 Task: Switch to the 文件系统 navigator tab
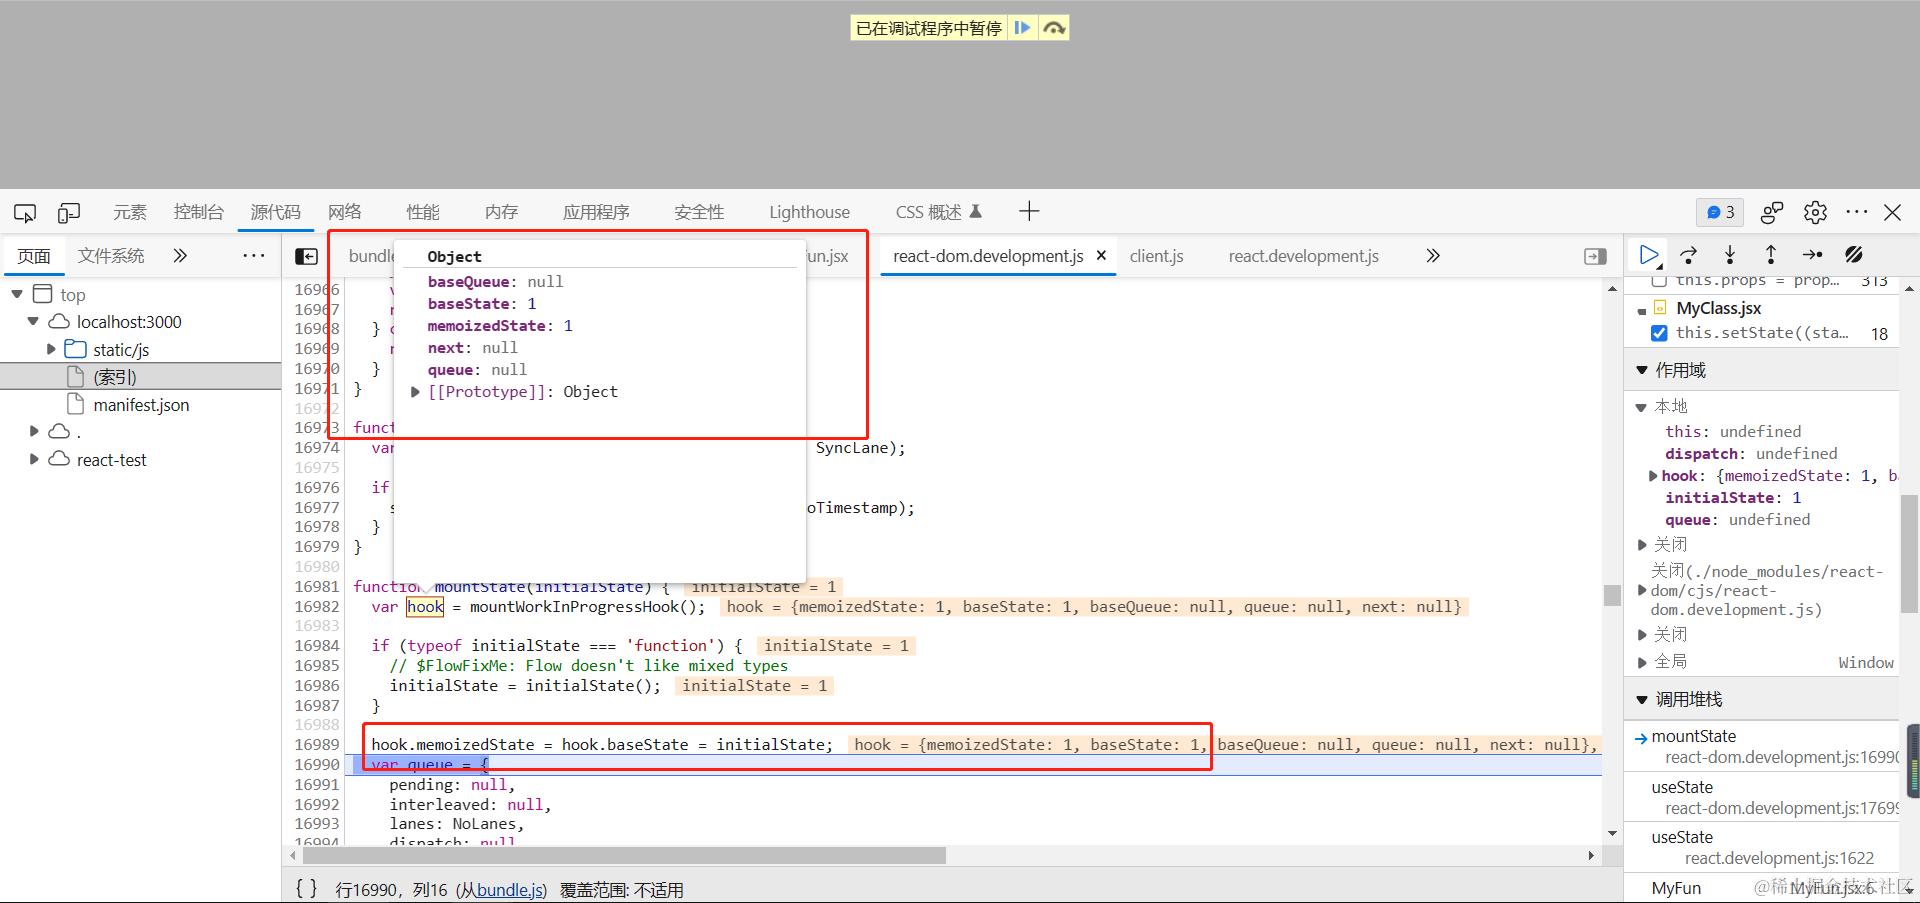tap(111, 256)
